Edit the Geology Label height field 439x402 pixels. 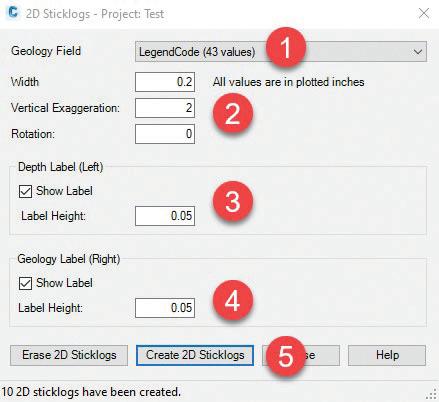point(165,308)
